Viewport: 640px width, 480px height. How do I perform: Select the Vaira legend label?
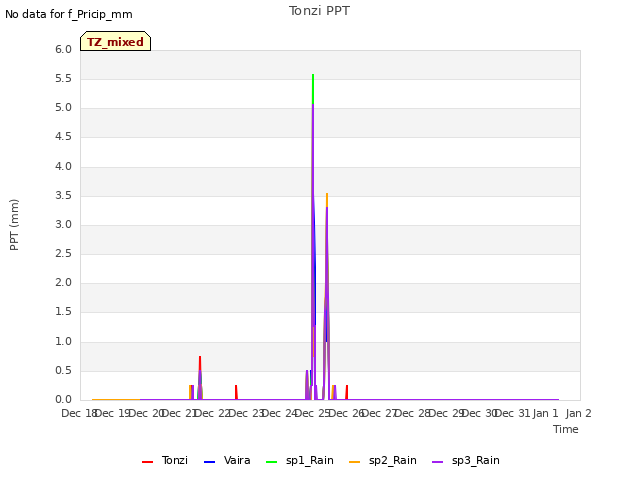coord(237,460)
